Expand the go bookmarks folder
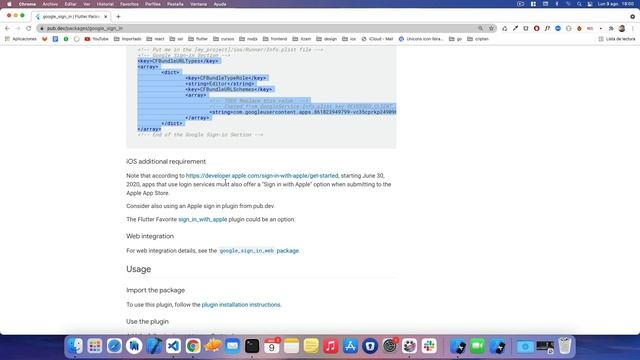This screenshot has height=360, width=640. click(x=456, y=39)
